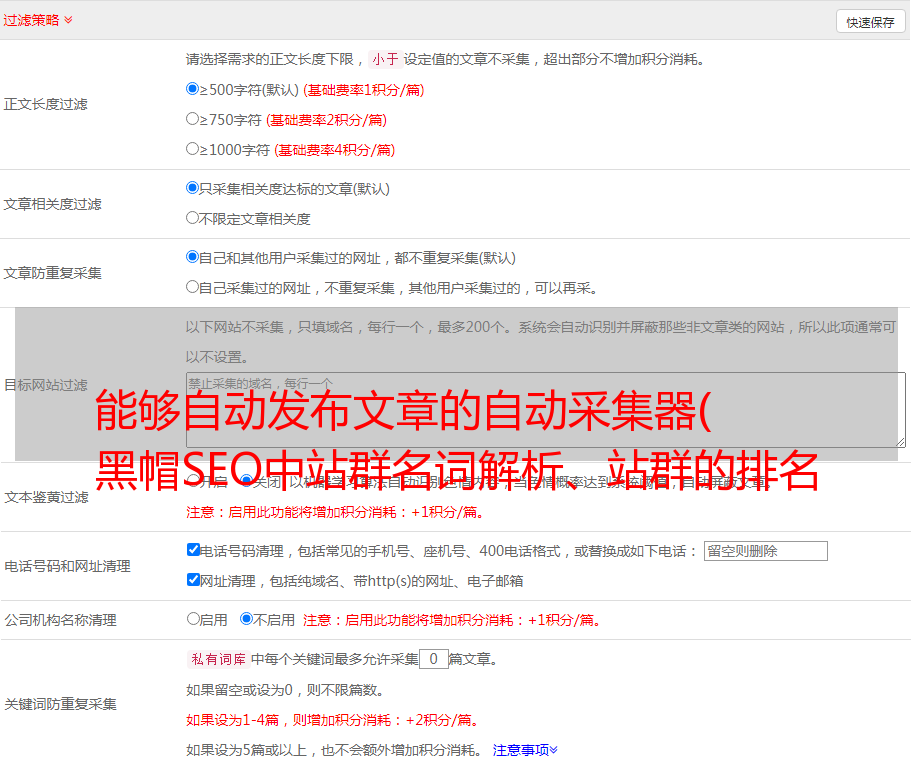Choose 不限定文章相关度 radio option

(x=193, y=218)
